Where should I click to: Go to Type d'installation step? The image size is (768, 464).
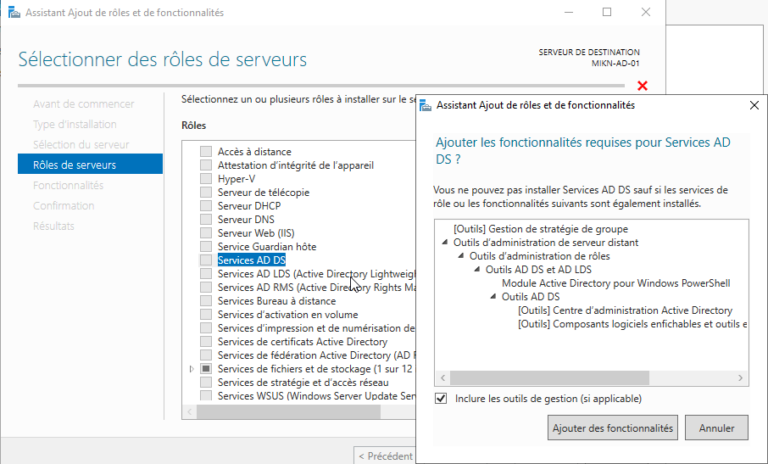point(74,124)
